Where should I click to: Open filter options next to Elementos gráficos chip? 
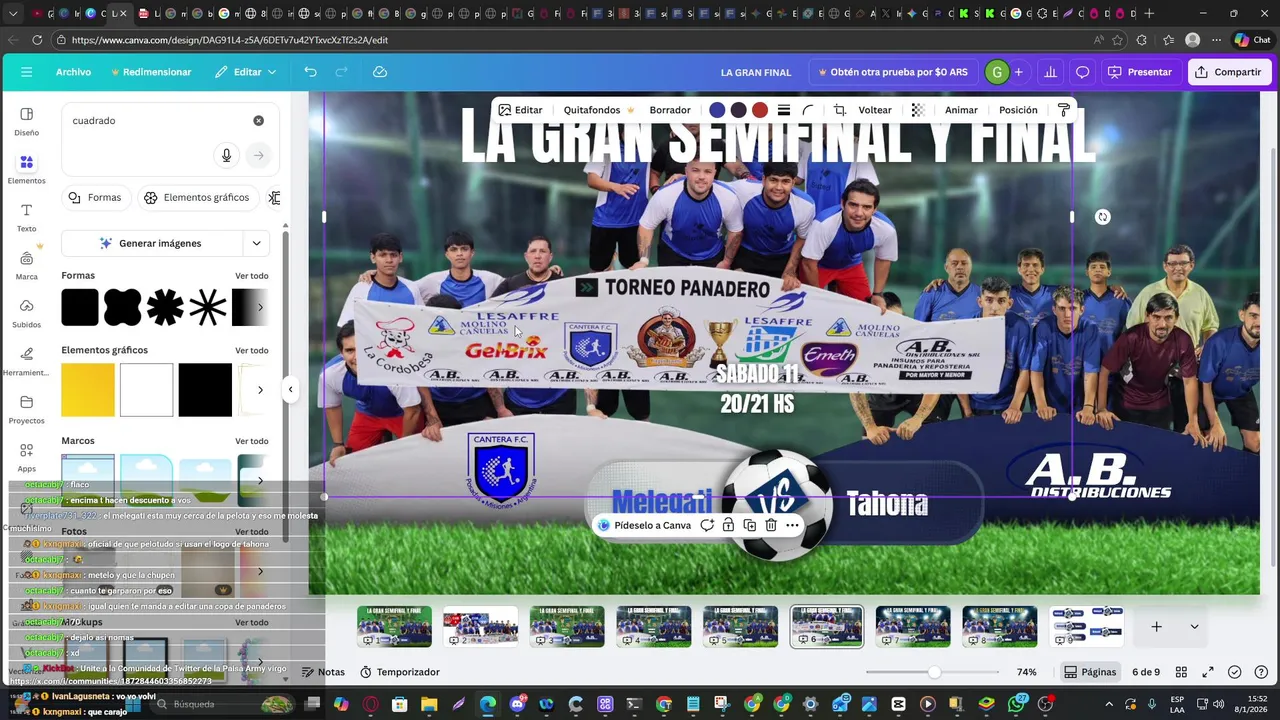coord(274,197)
